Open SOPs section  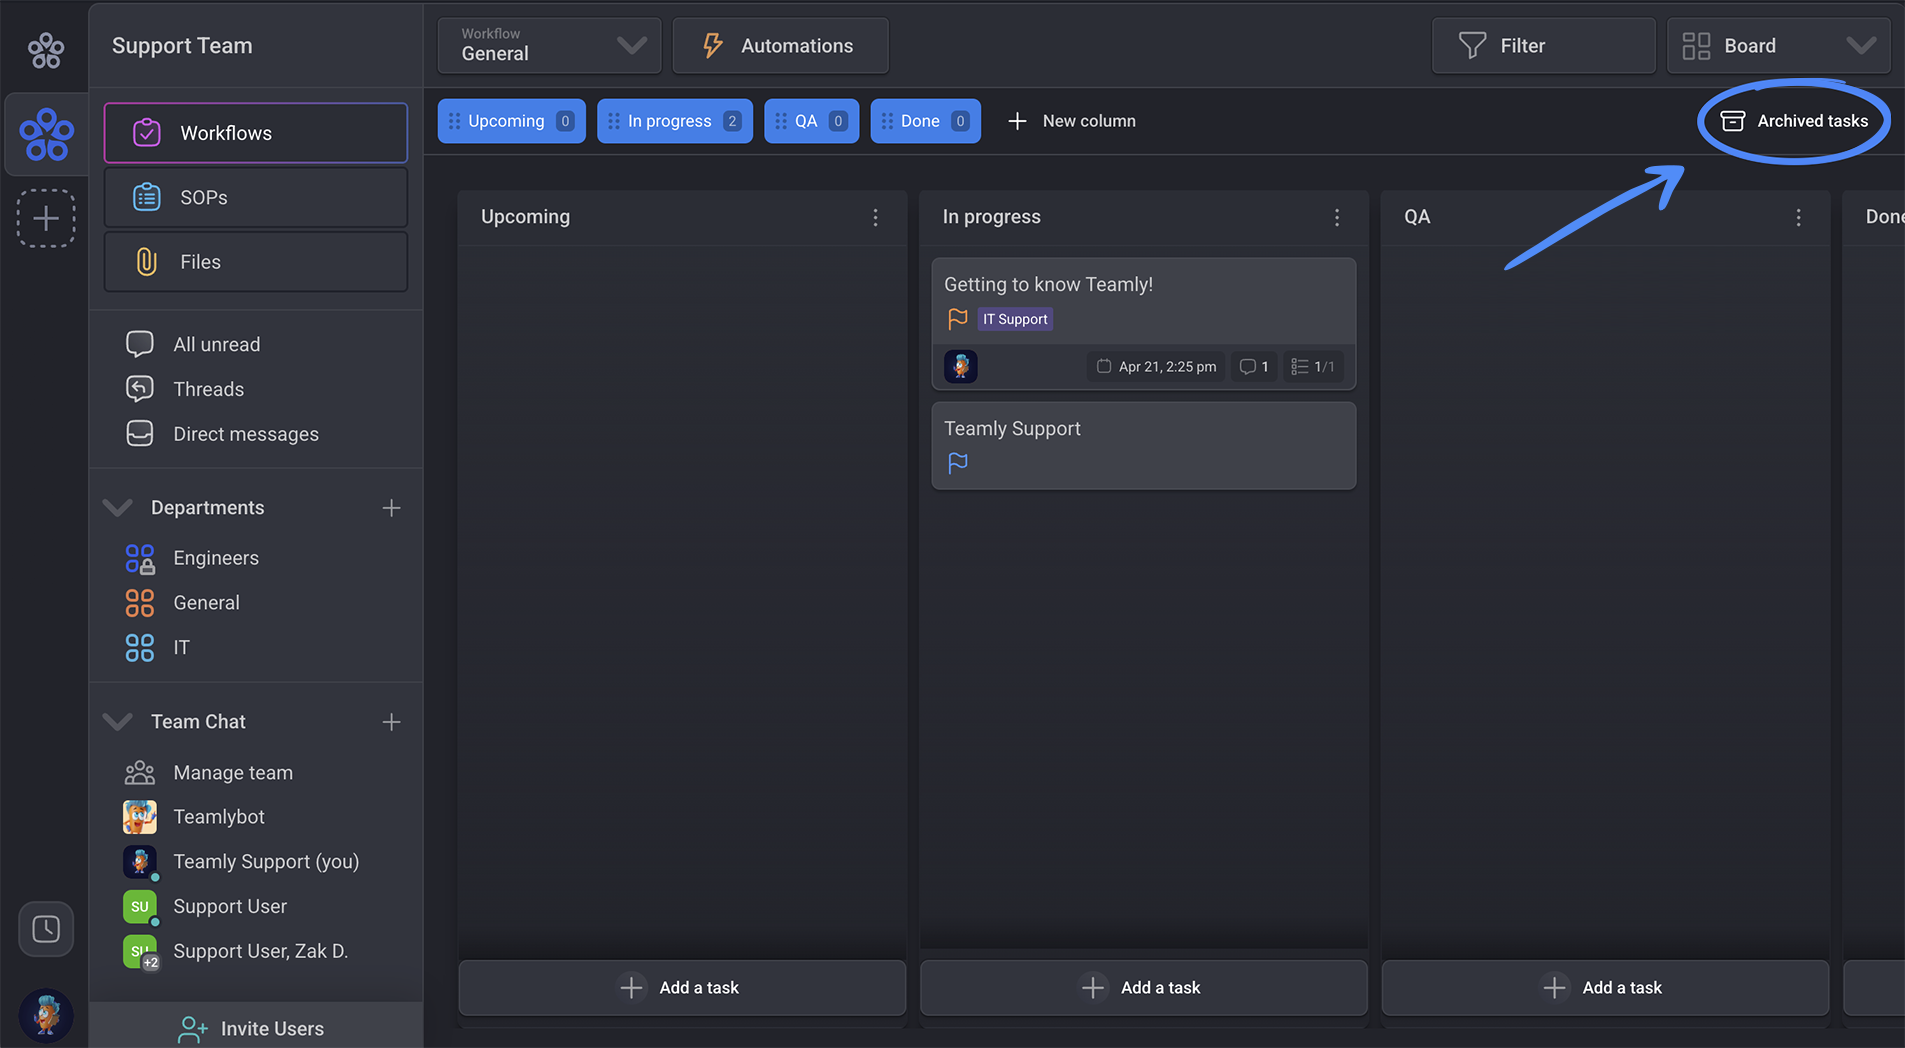(x=256, y=197)
